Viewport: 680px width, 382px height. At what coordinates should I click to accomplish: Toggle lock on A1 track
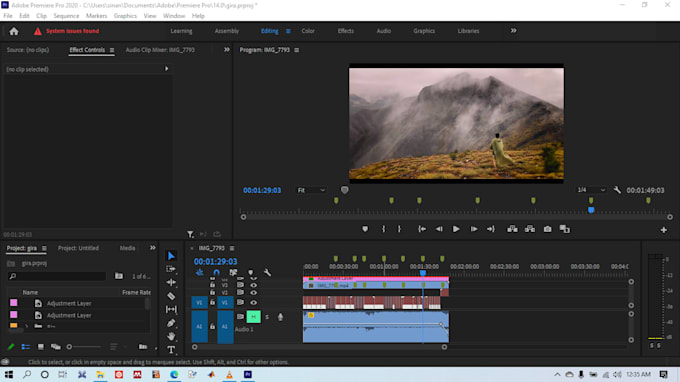pos(212,326)
